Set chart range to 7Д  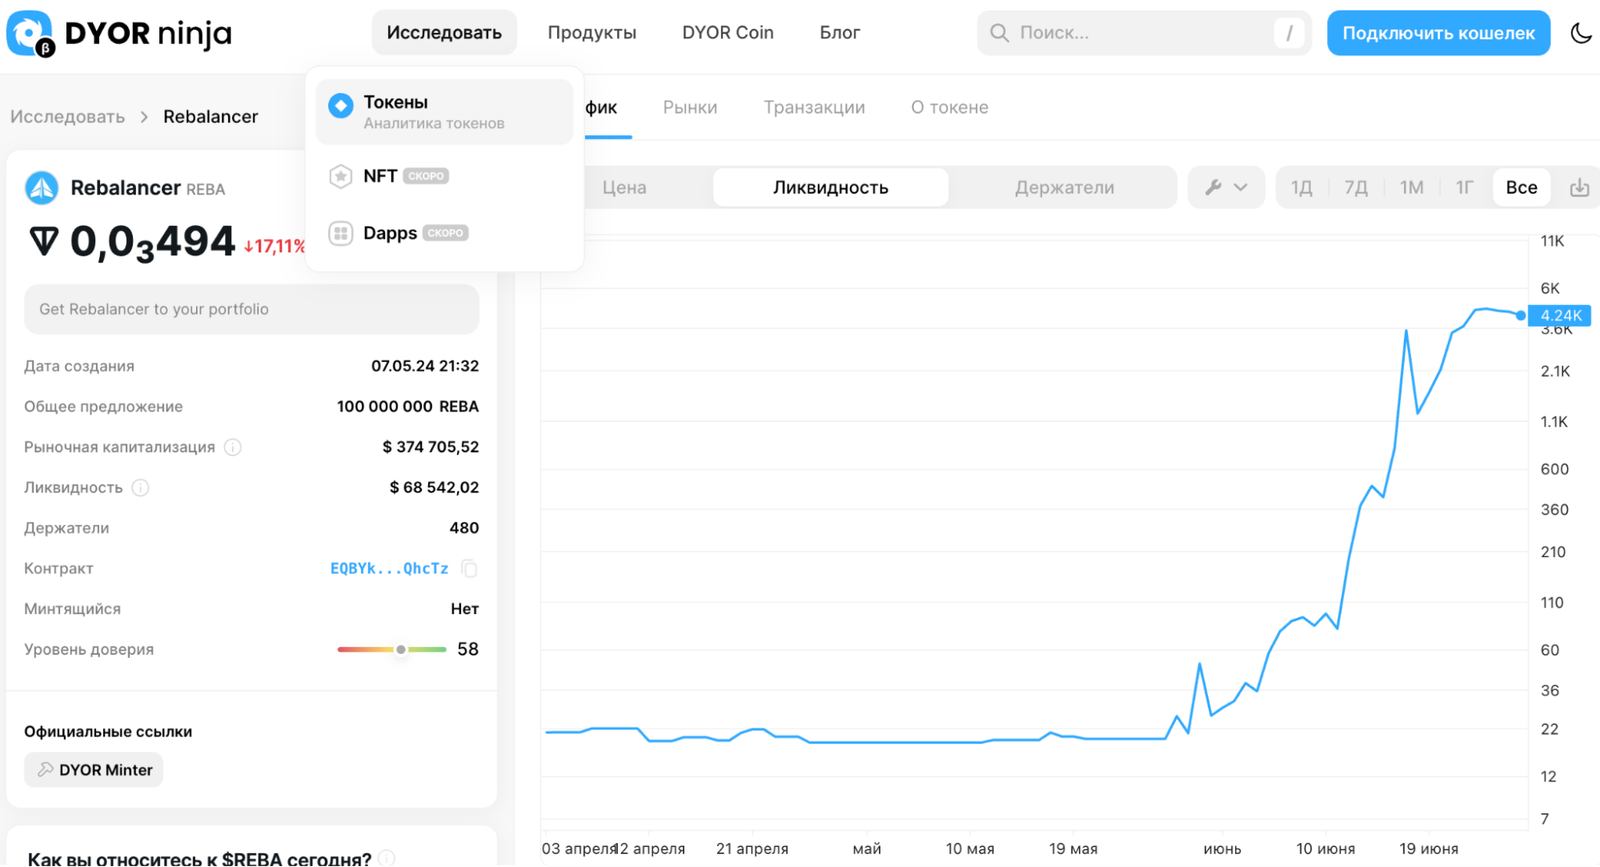[x=1356, y=187]
